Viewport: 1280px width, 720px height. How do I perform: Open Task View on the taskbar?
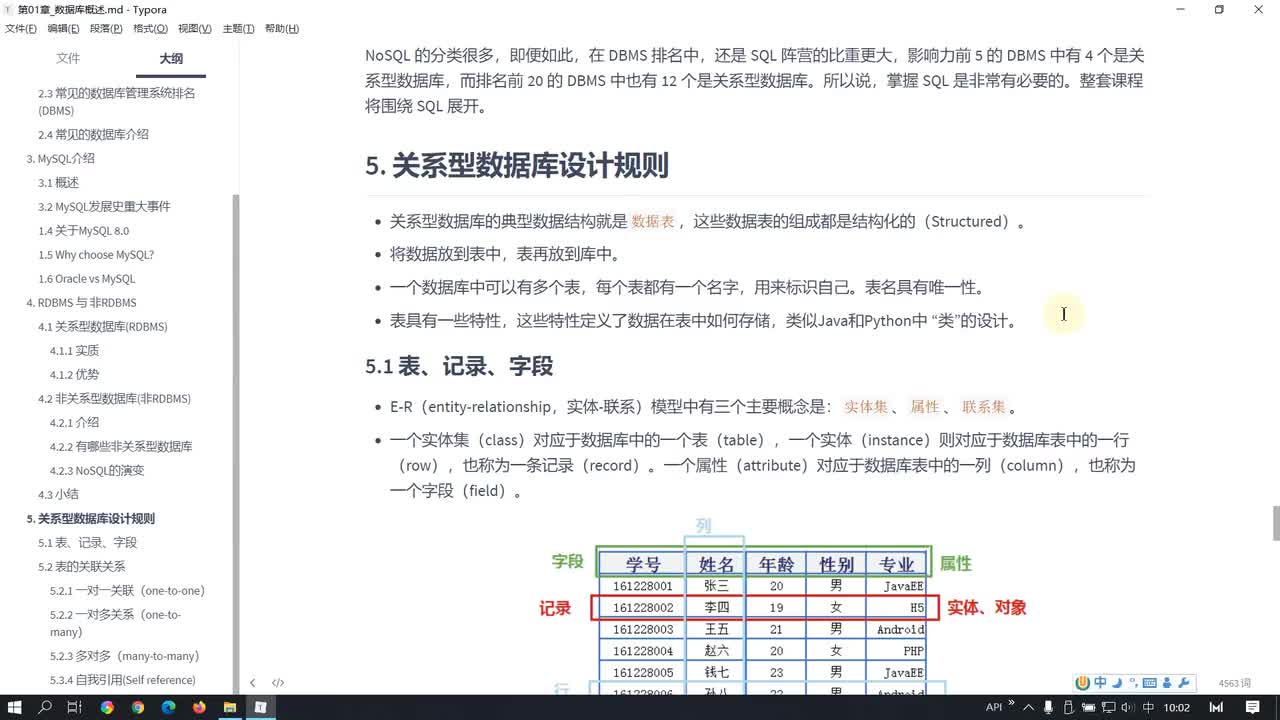click(x=75, y=707)
